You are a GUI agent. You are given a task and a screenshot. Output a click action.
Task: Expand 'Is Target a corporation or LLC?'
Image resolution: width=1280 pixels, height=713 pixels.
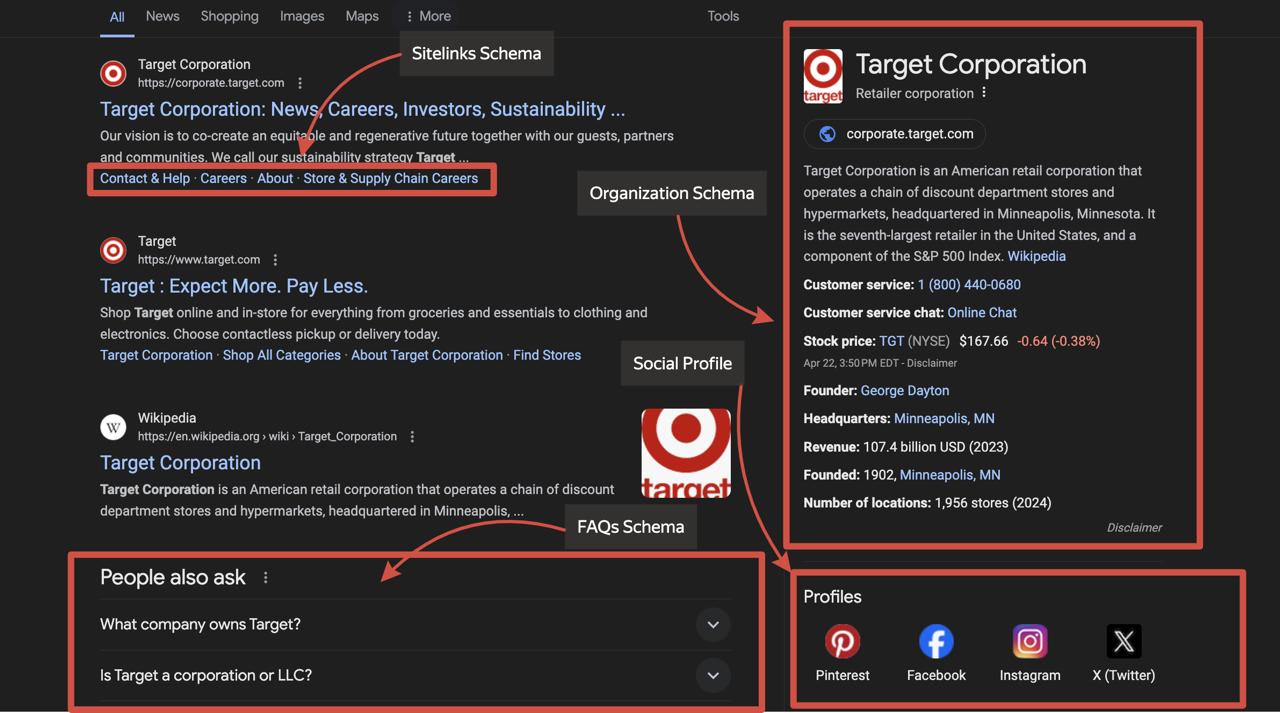(x=713, y=675)
